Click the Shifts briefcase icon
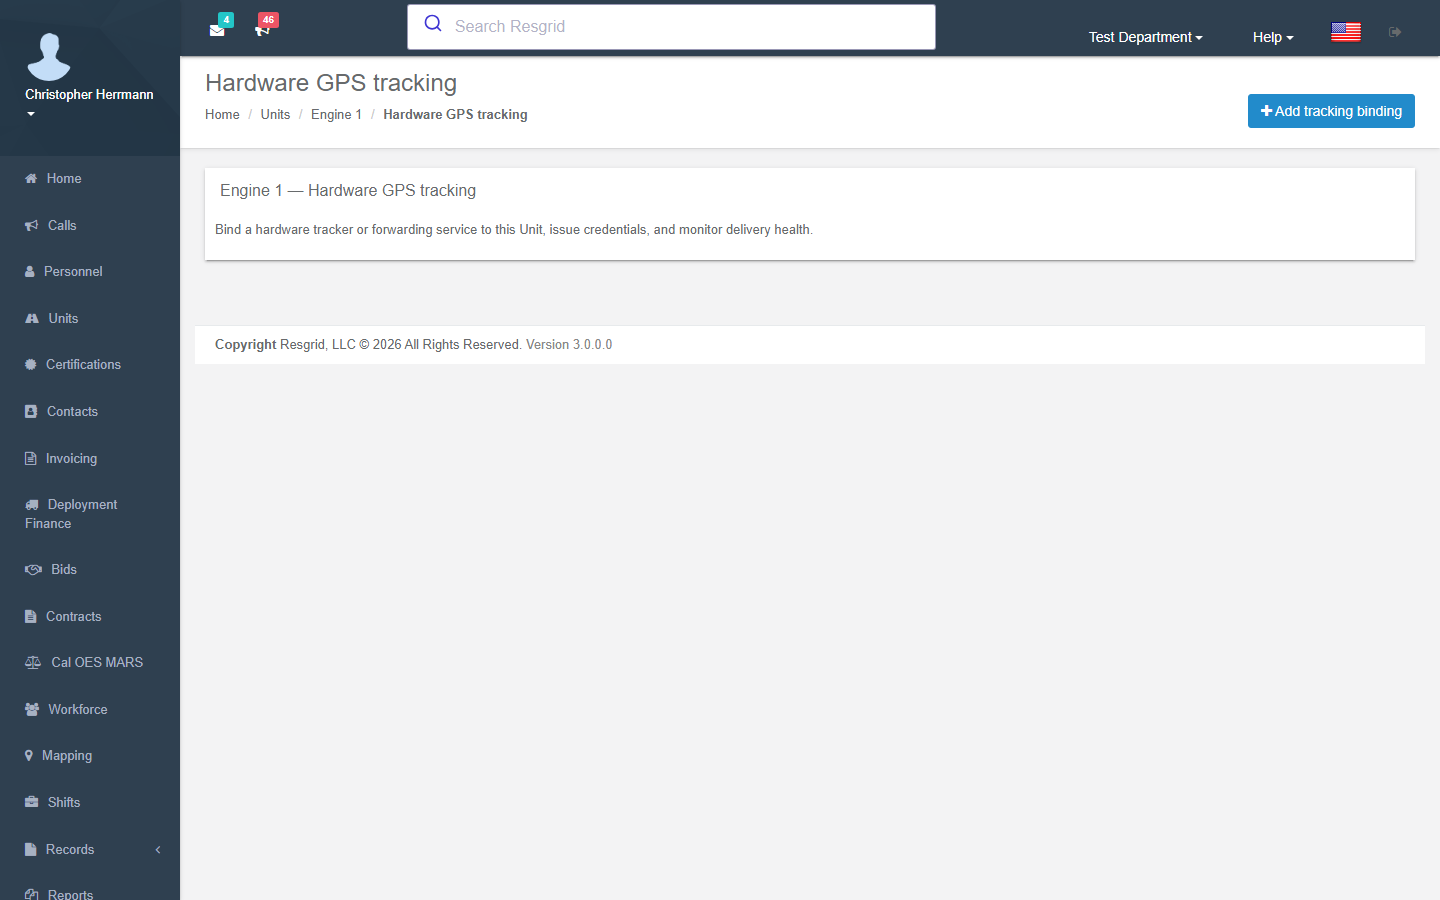This screenshot has width=1440, height=900. (x=32, y=802)
